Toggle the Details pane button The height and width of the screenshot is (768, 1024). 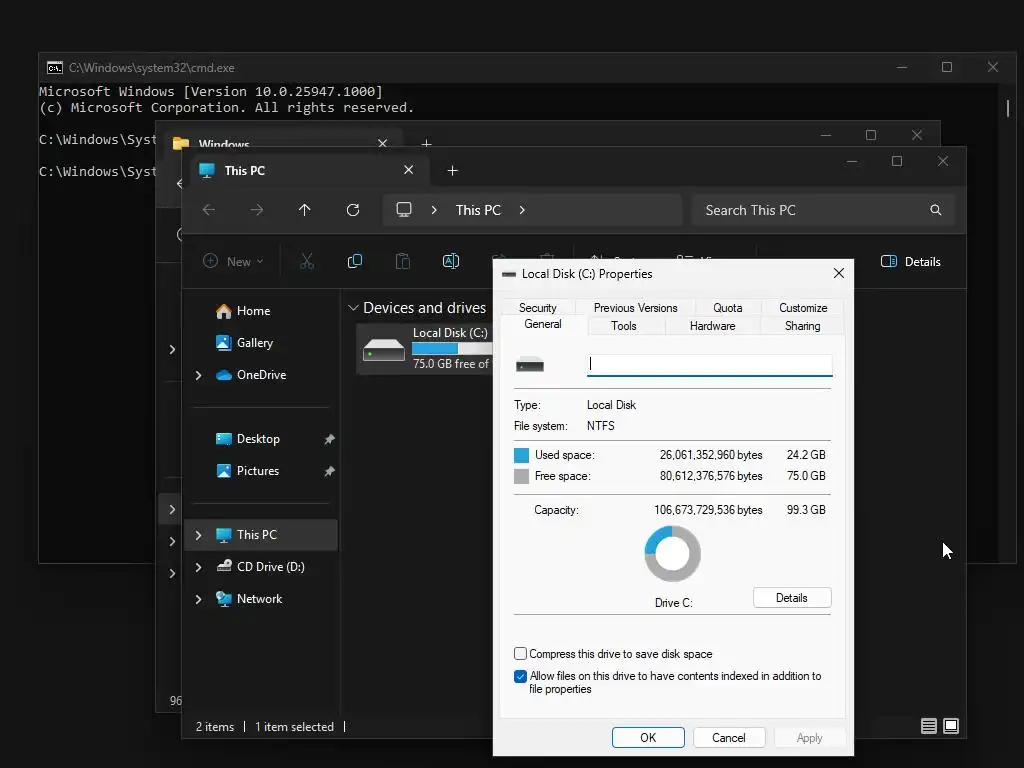point(910,261)
